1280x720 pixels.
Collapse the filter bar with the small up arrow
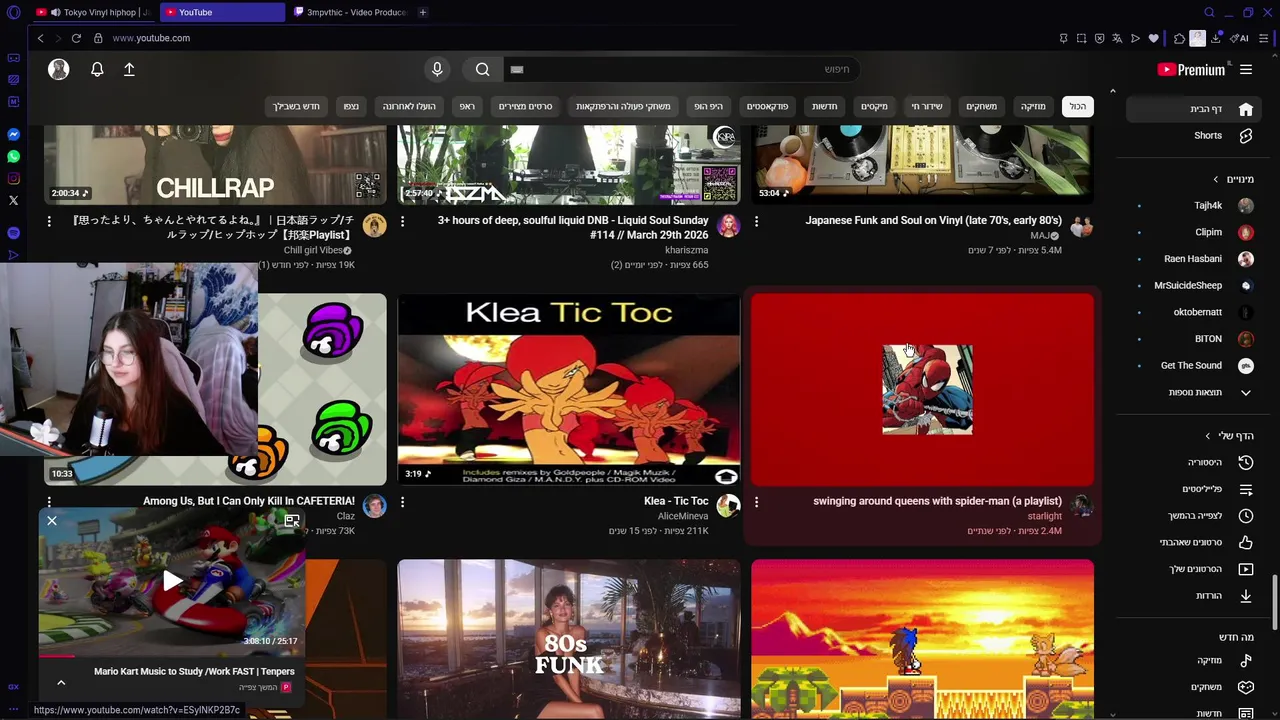tap(1112, 91)
